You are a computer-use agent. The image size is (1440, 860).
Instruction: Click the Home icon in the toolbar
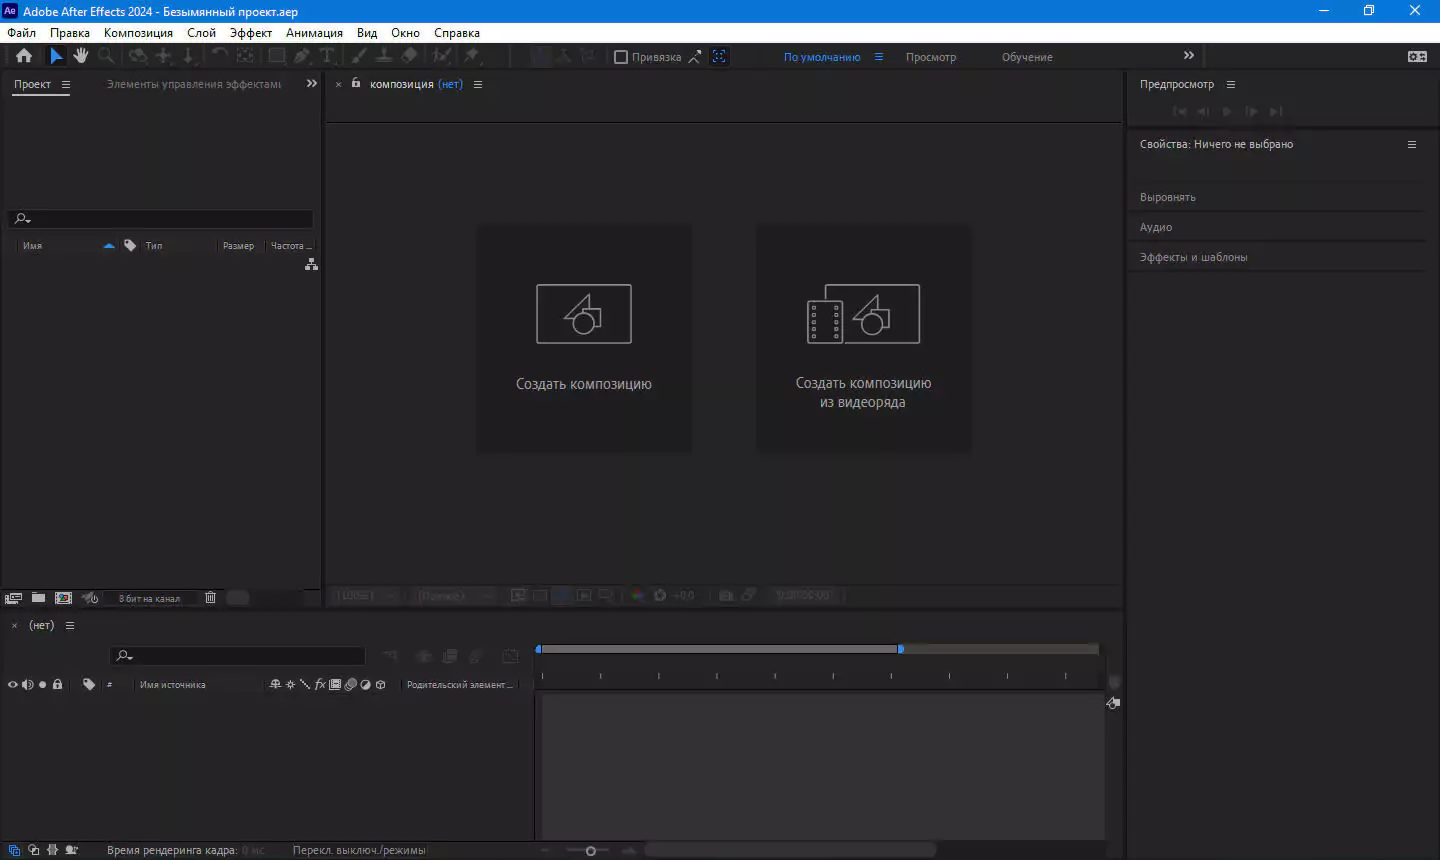pyautogui.click(x=23, y=56)
